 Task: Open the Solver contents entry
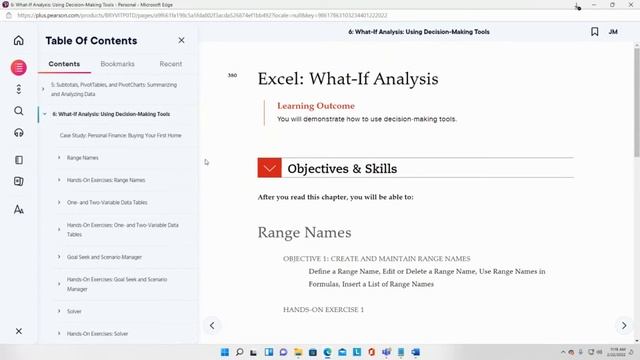click(74, 311)
